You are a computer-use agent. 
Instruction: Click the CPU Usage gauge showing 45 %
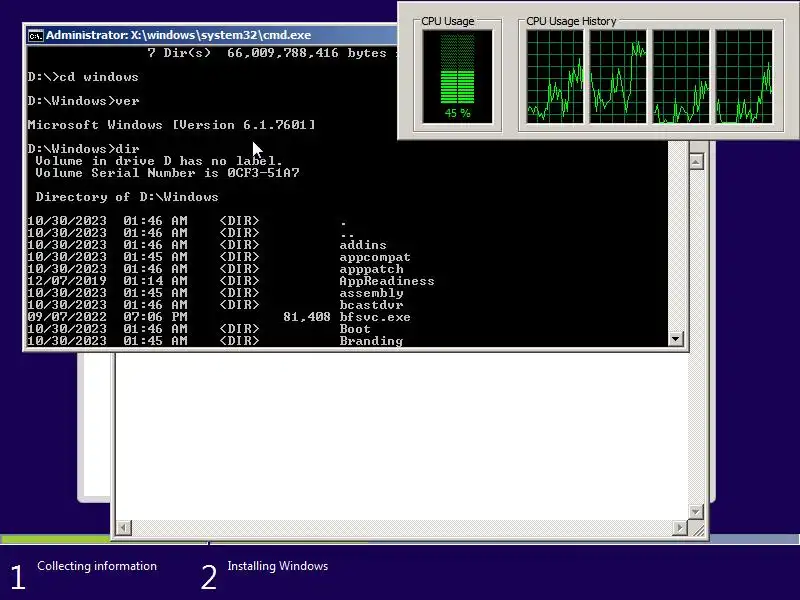(x=458, y=77)
